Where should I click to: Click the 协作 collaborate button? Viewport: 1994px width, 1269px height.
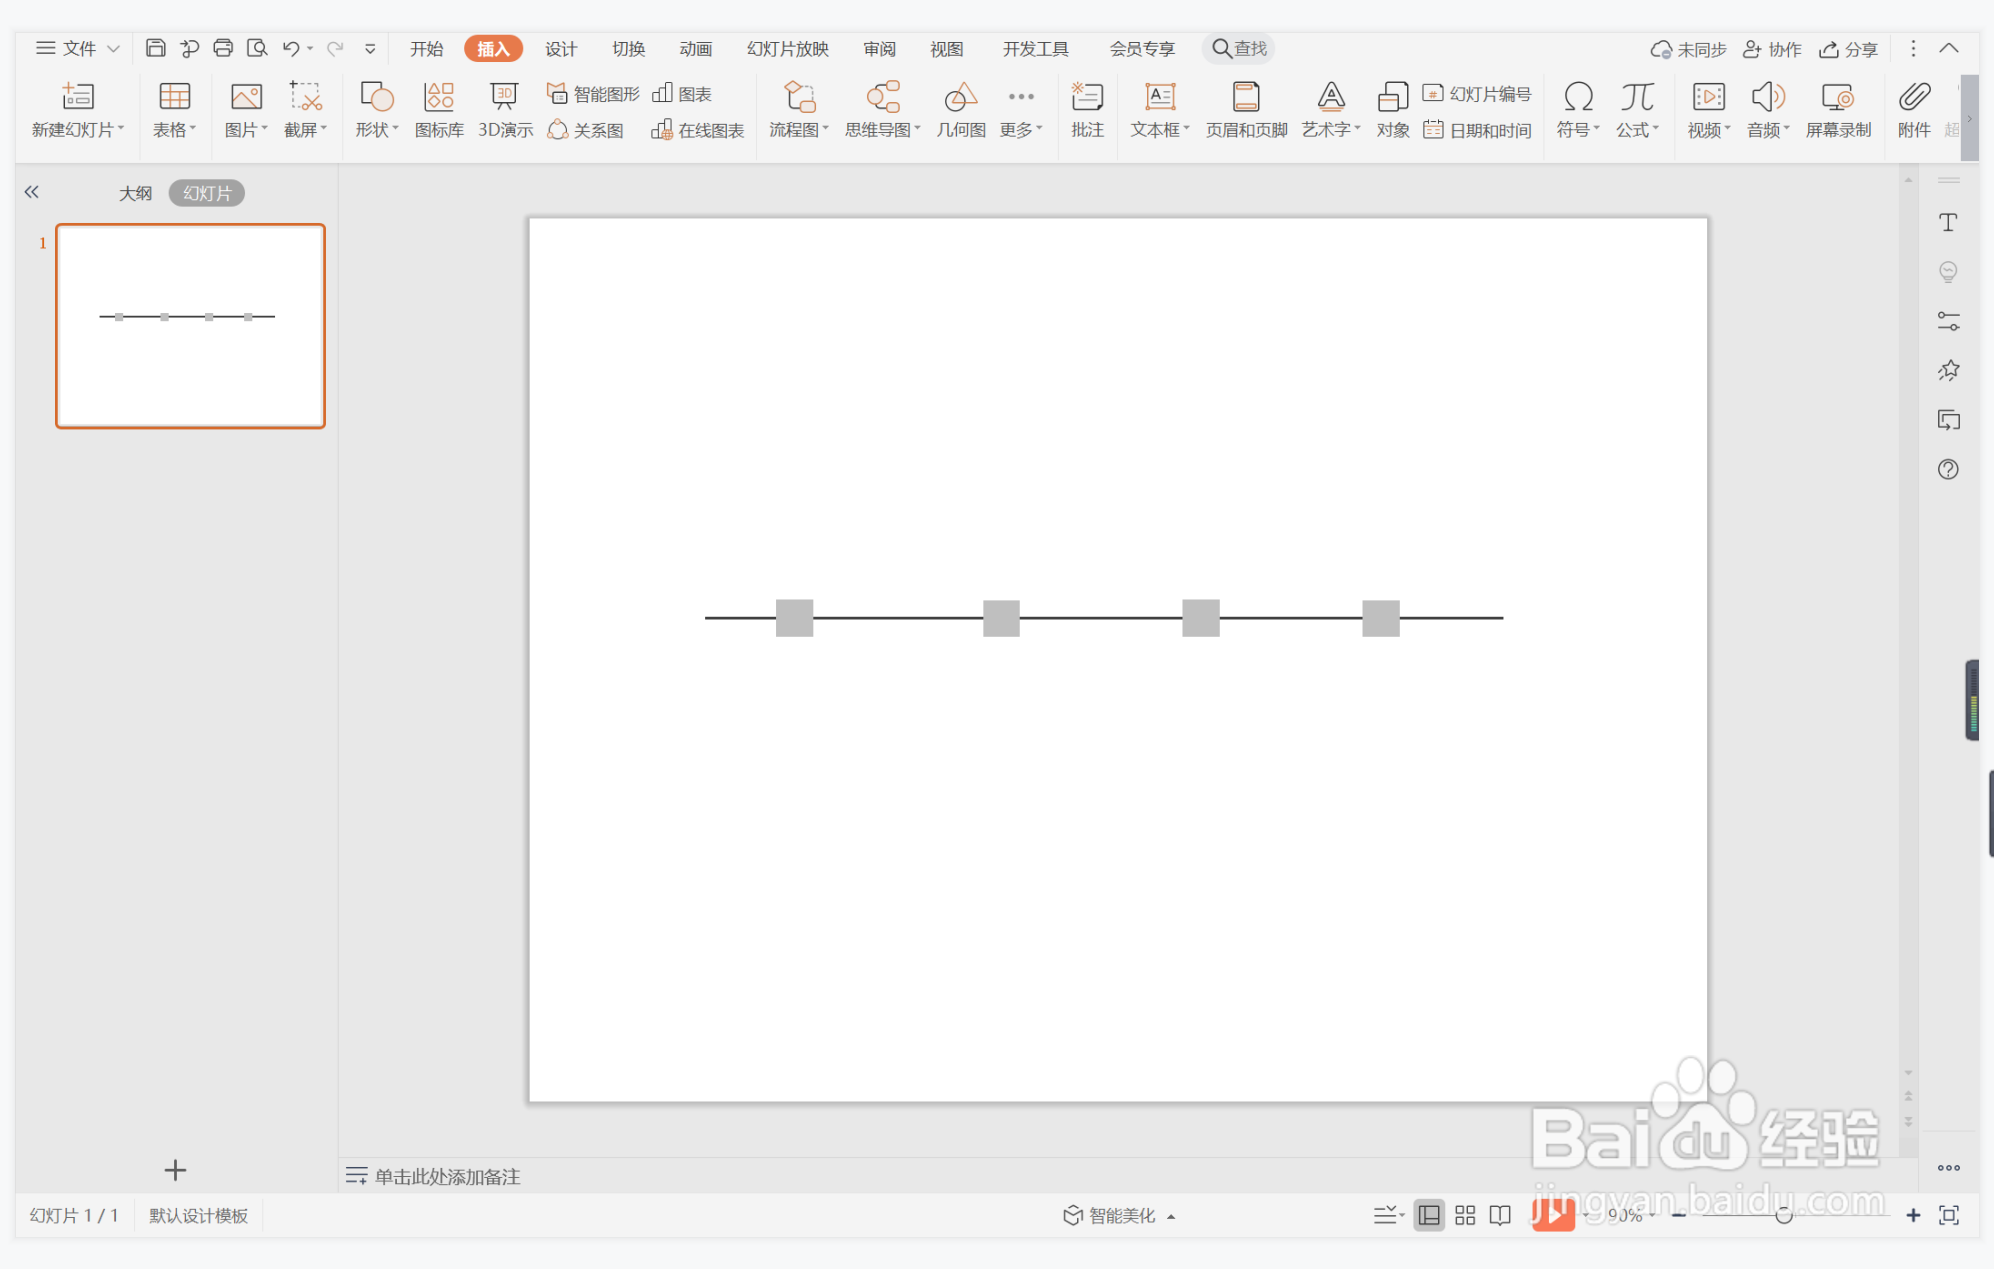(1772, 49)
